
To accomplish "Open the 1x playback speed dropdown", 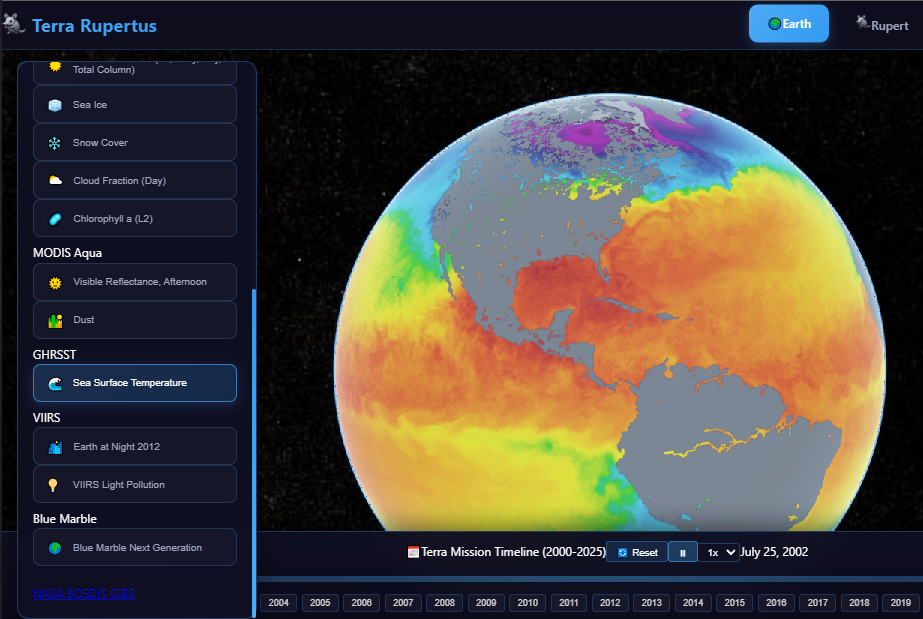I will pos(719,553).
